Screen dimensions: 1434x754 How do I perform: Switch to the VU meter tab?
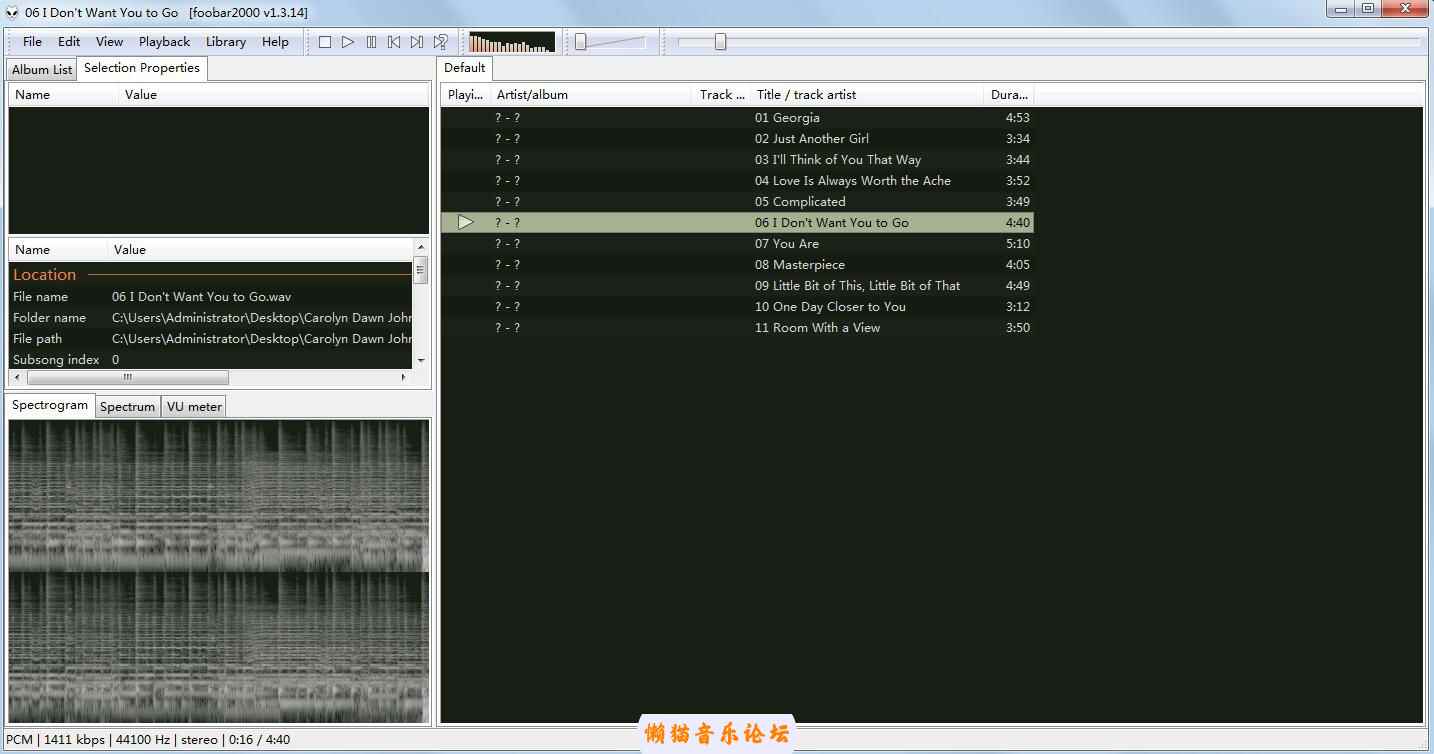[x=195, y=407]
